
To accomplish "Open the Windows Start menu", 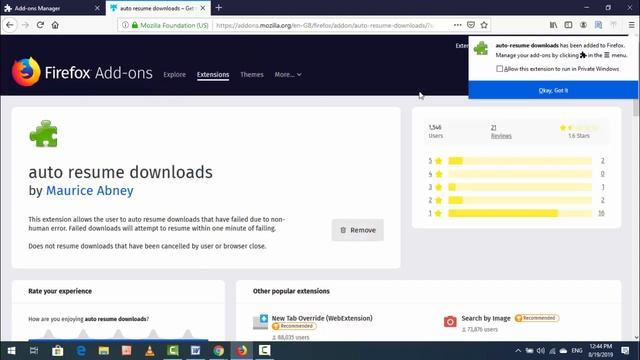I will click(11, 351).
